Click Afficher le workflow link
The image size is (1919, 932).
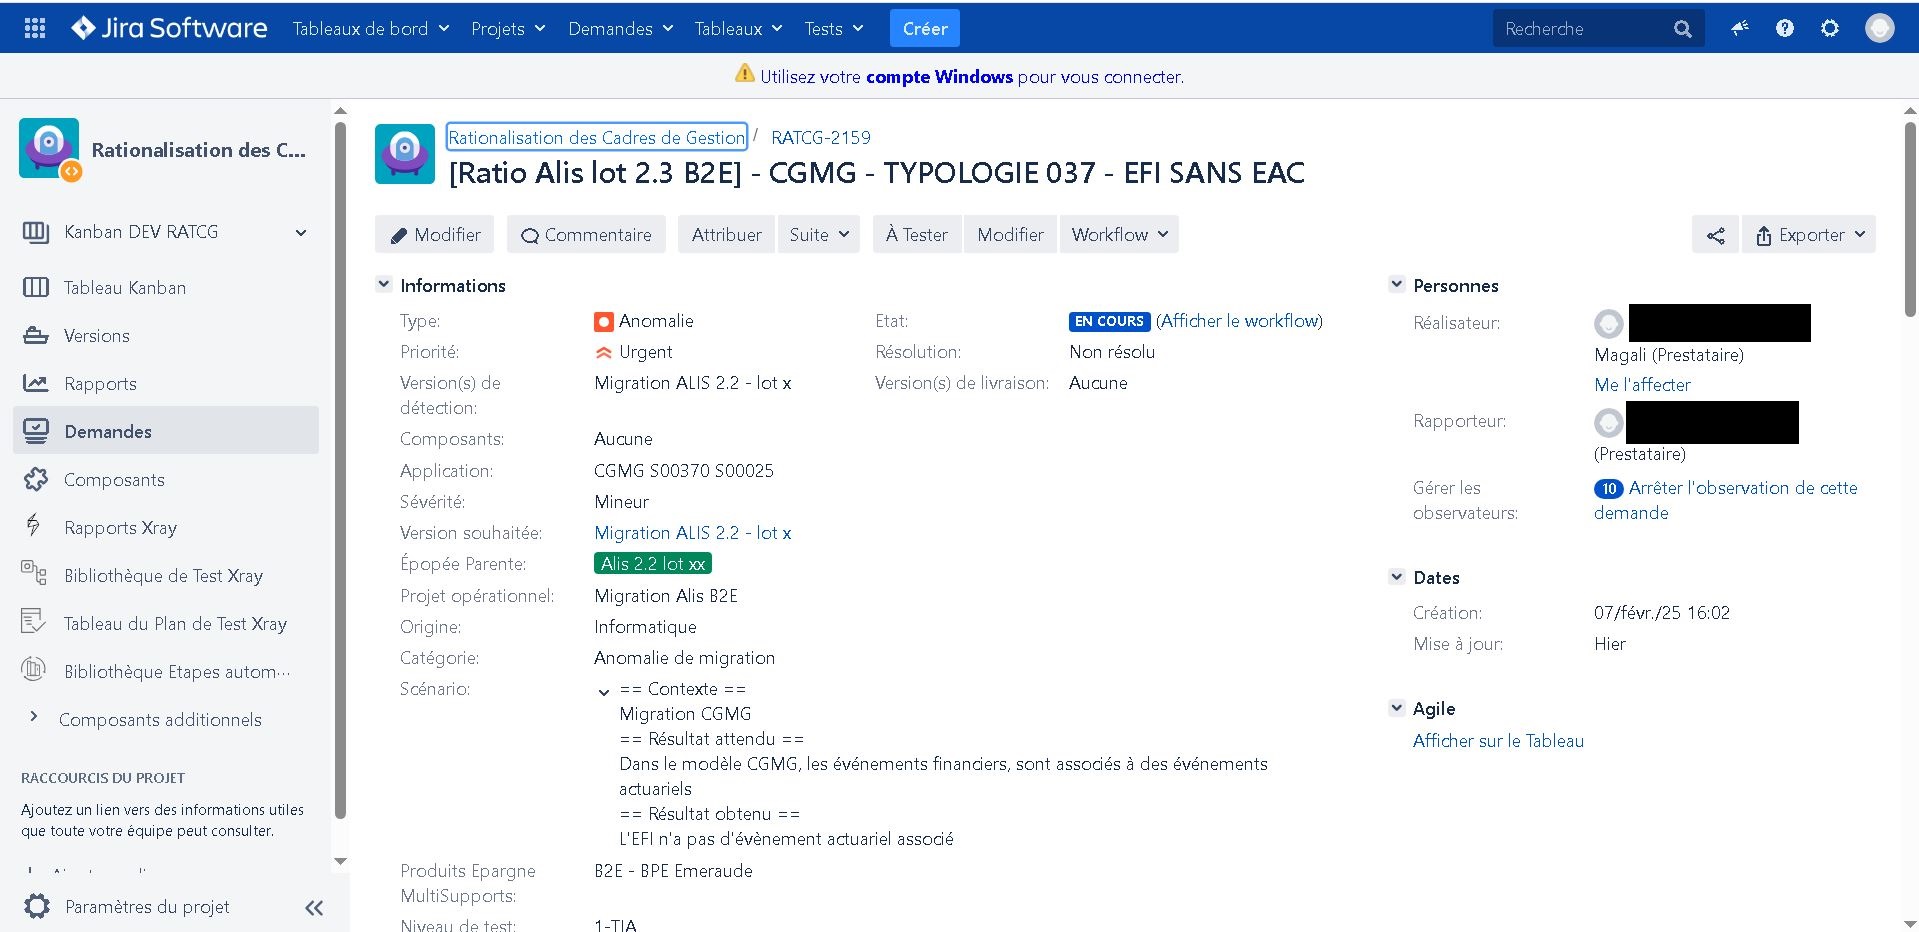point(1240,321)
